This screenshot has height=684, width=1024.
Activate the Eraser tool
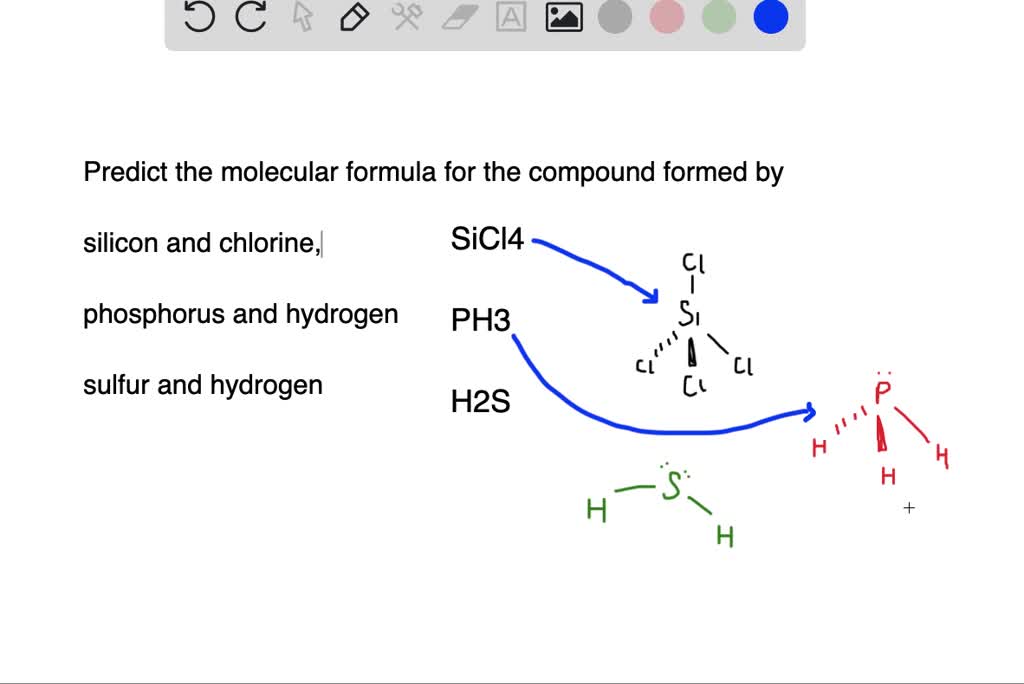point(458,16)
